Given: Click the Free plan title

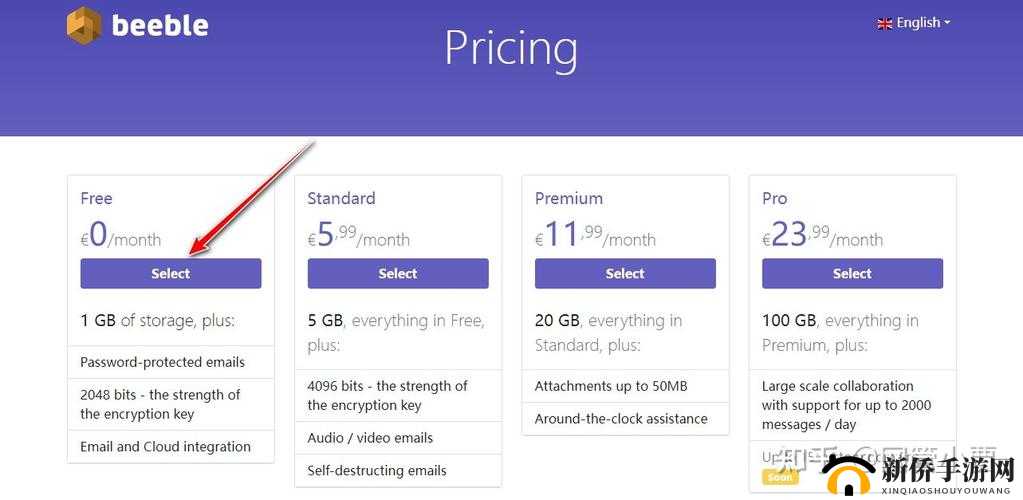Looking at the screenshot, I should click(97, 198).
